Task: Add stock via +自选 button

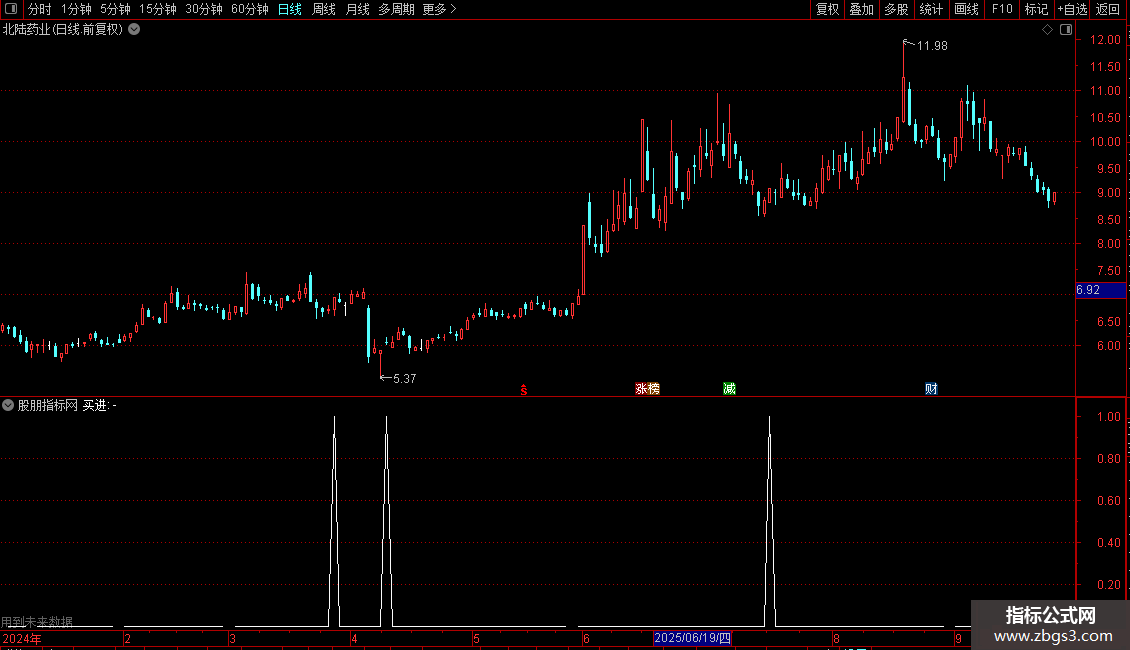Action: click(x=1072, y=9)
